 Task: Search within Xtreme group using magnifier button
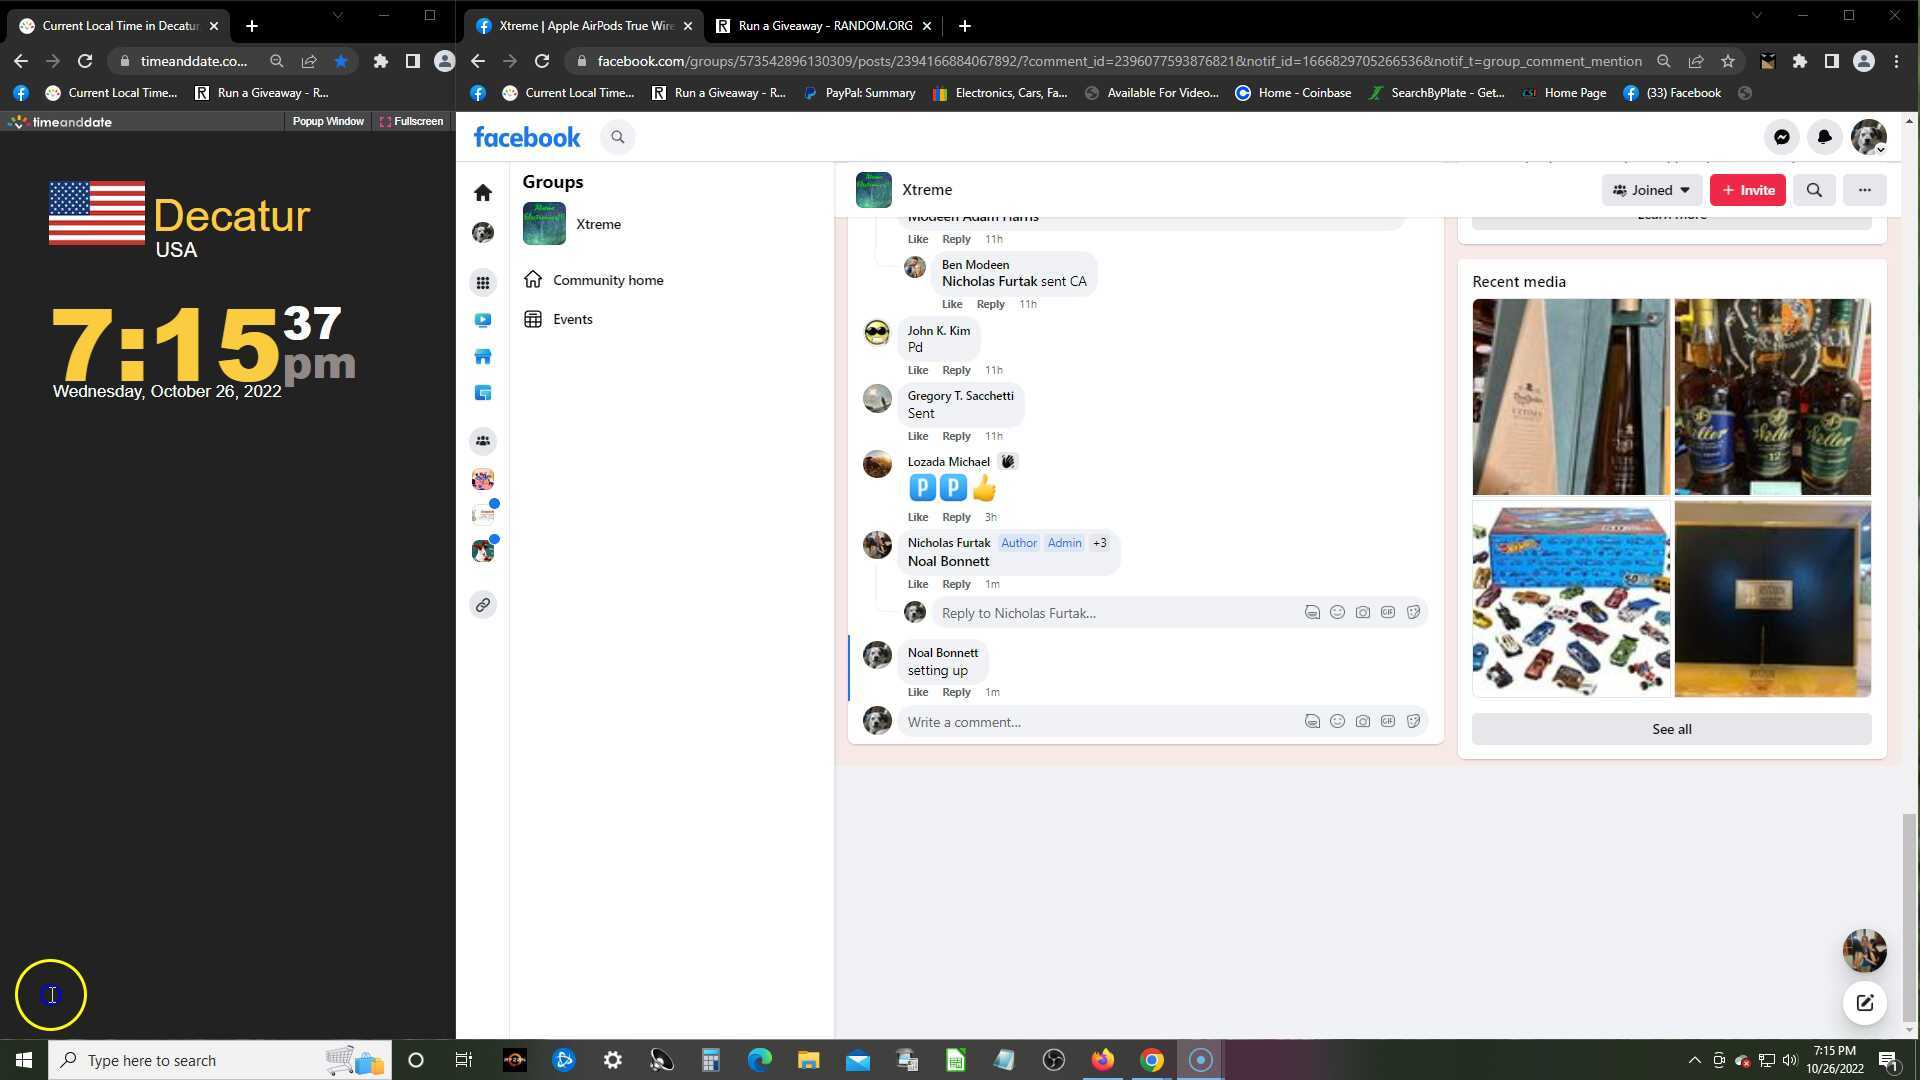click(1814, 190)
